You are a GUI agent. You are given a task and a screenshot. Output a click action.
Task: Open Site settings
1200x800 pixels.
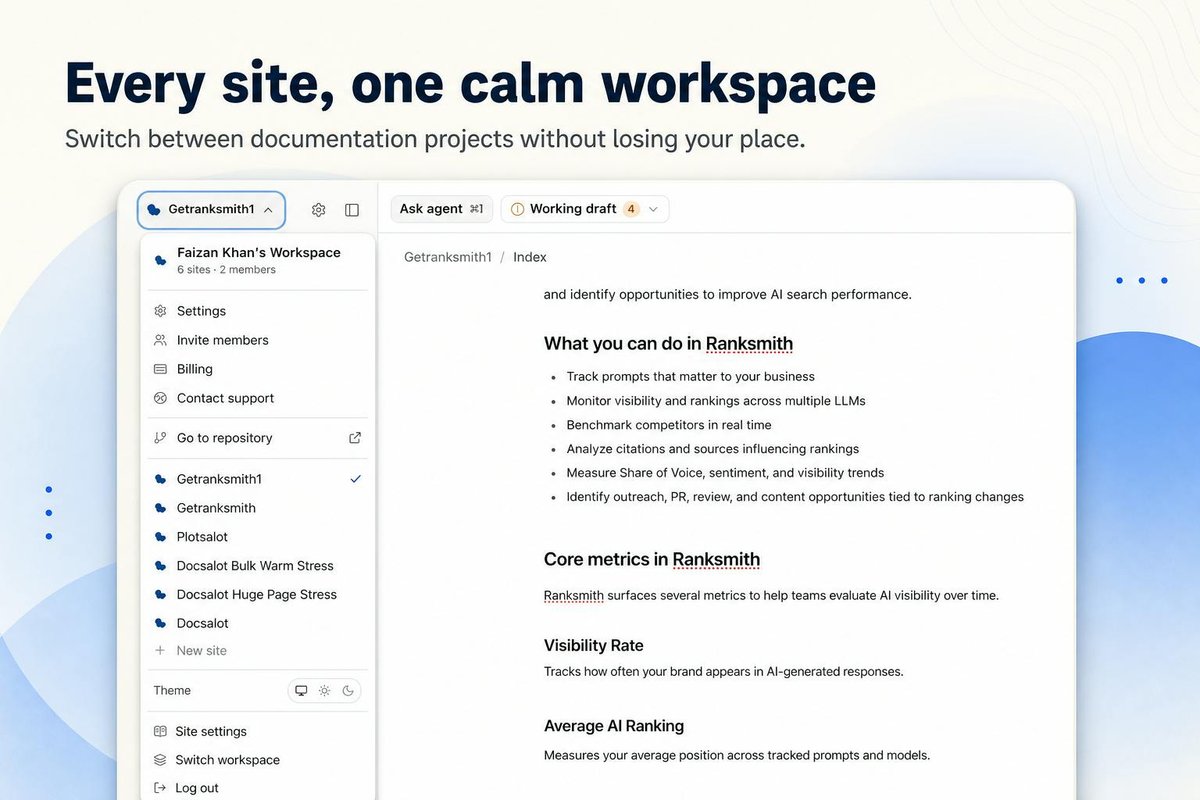pos(258,731)
